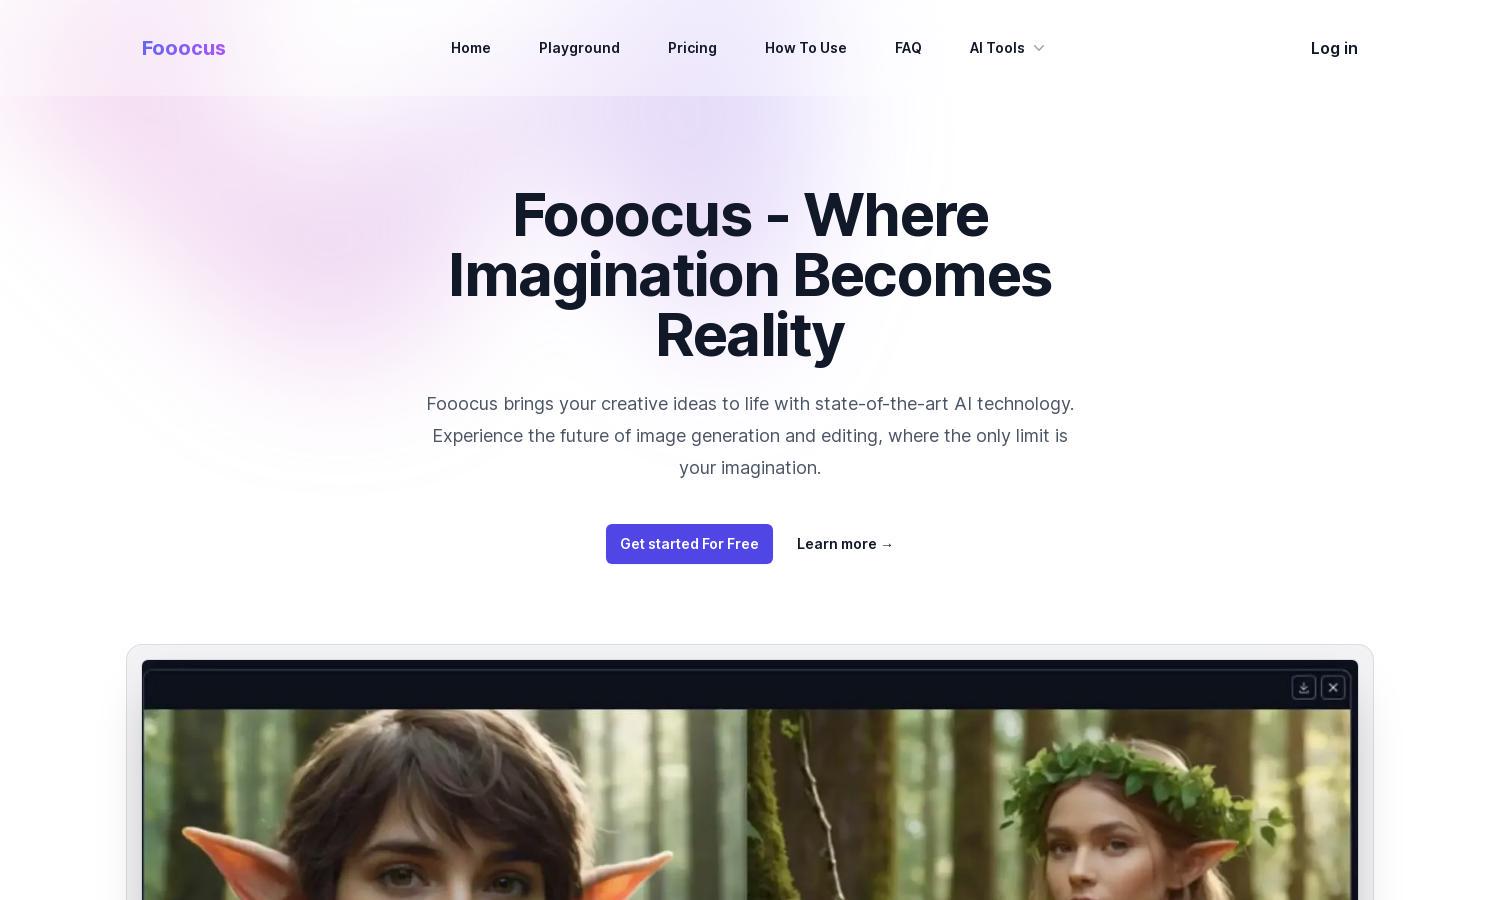Click the paragraph describing Fooocus AI technology
This screenshot has width=1500, height=900.
click(x=750, y=436)
